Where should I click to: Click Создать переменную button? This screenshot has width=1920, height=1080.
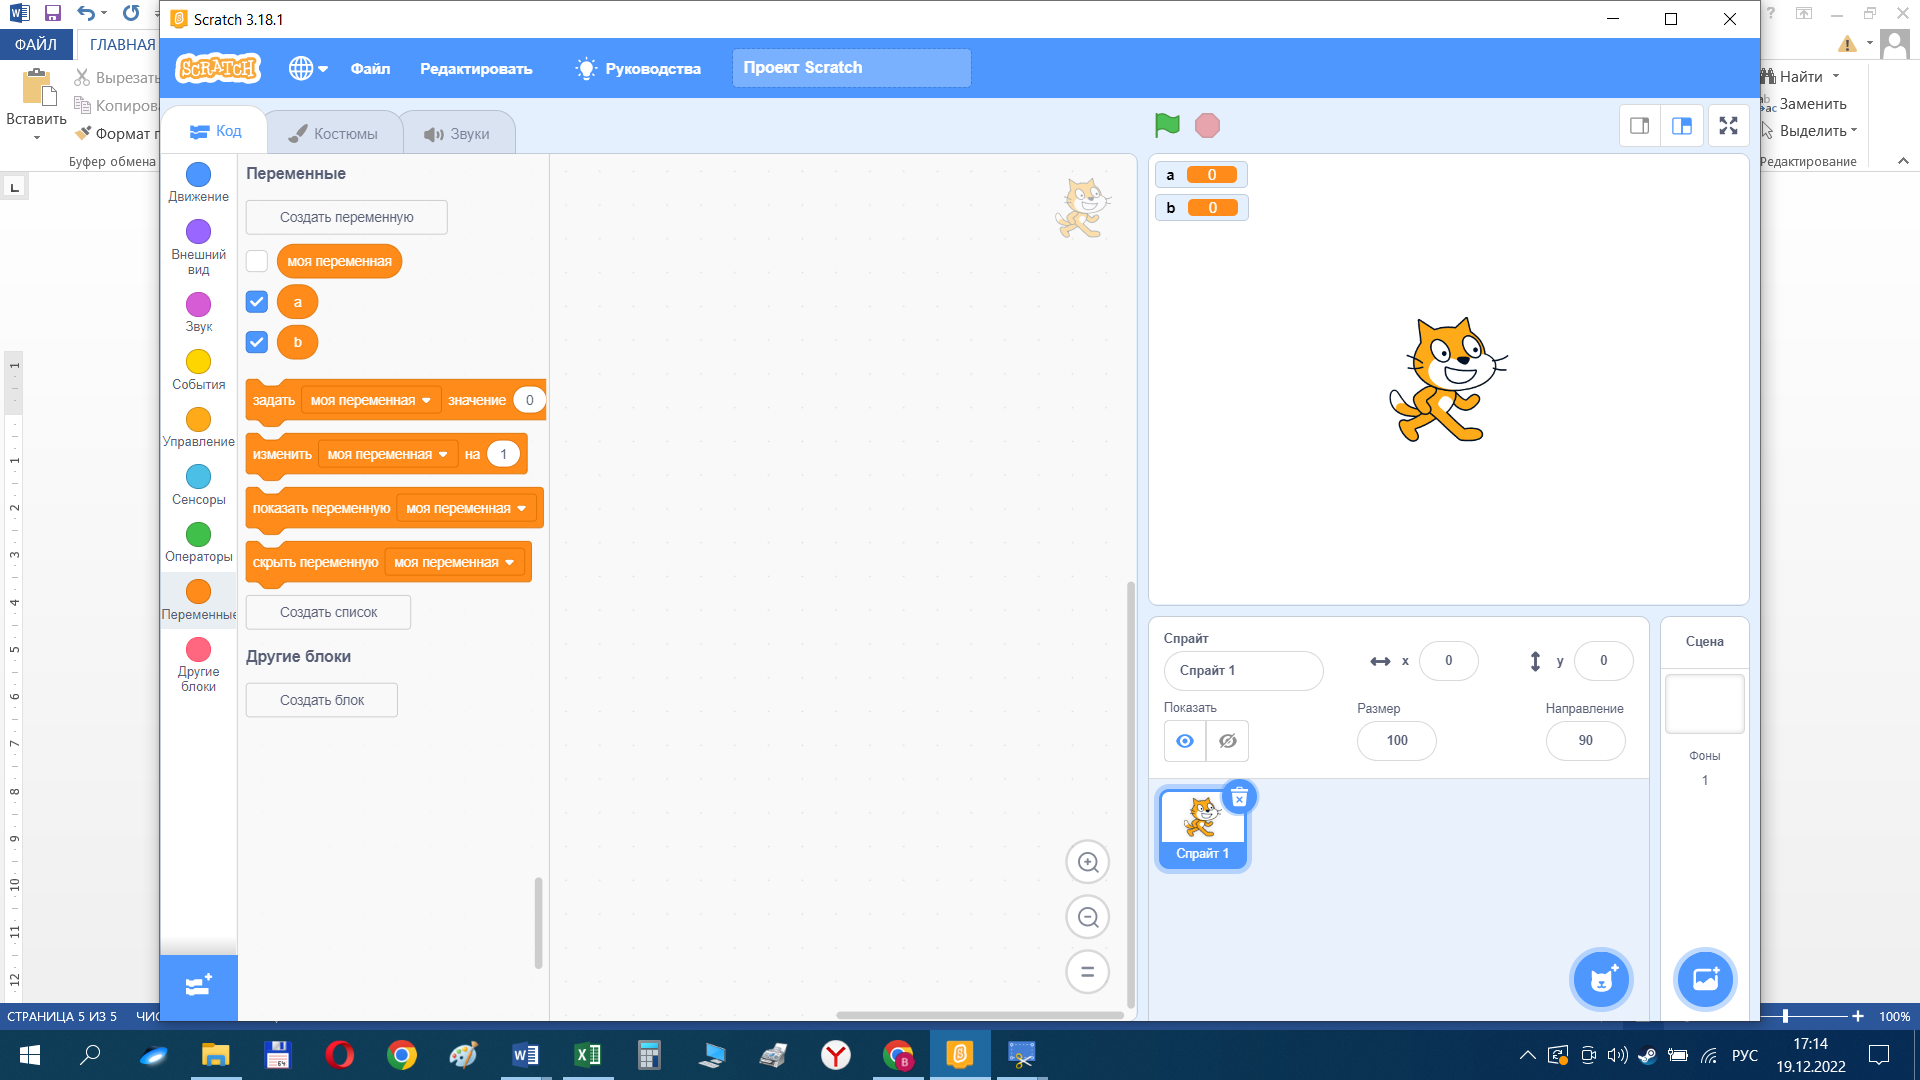[346, 217]
